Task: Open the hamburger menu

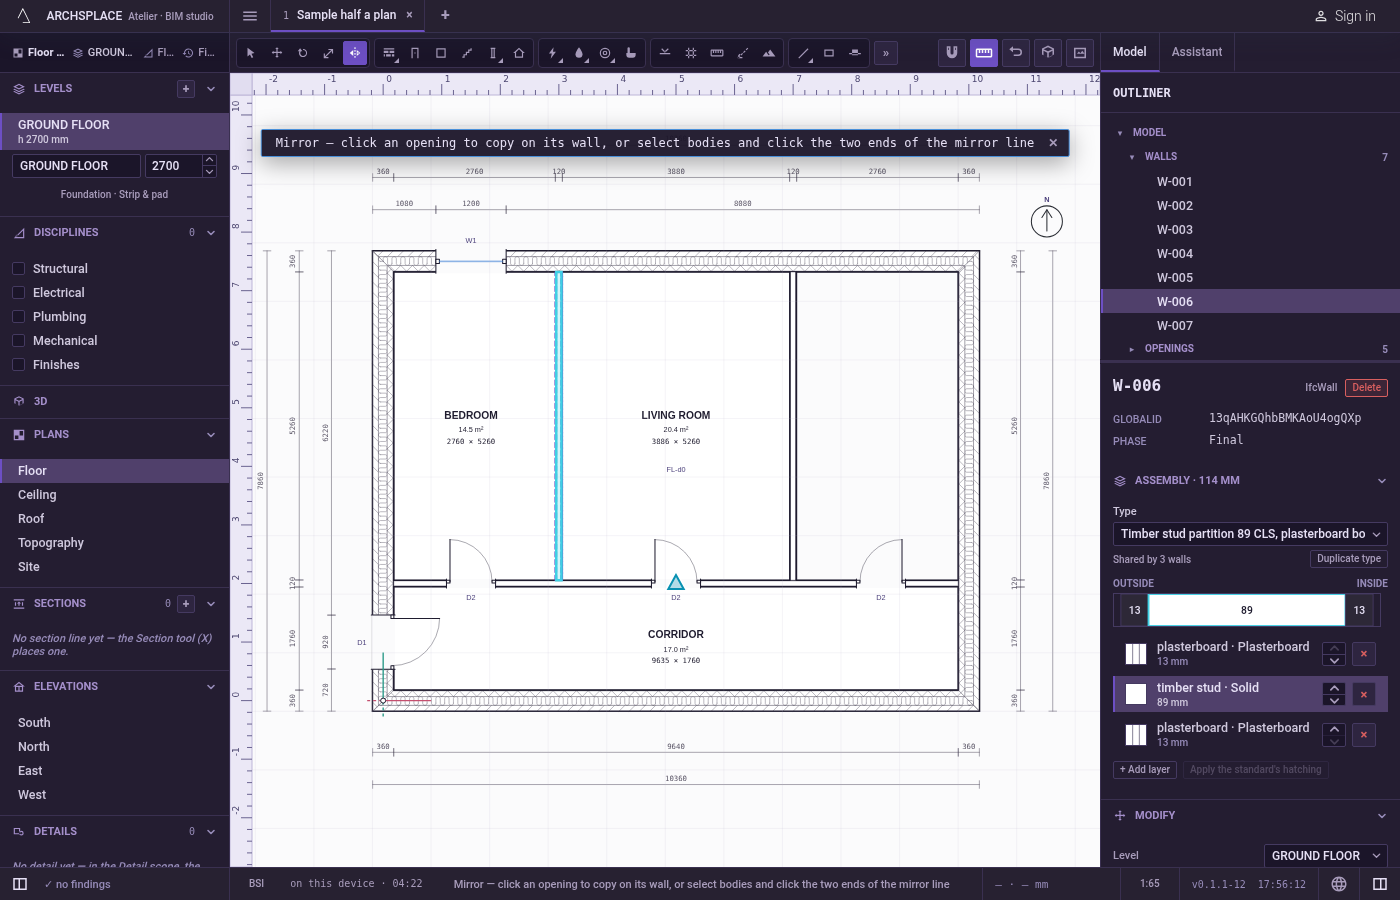Action: pyautogui.click(x=250, y=16)
